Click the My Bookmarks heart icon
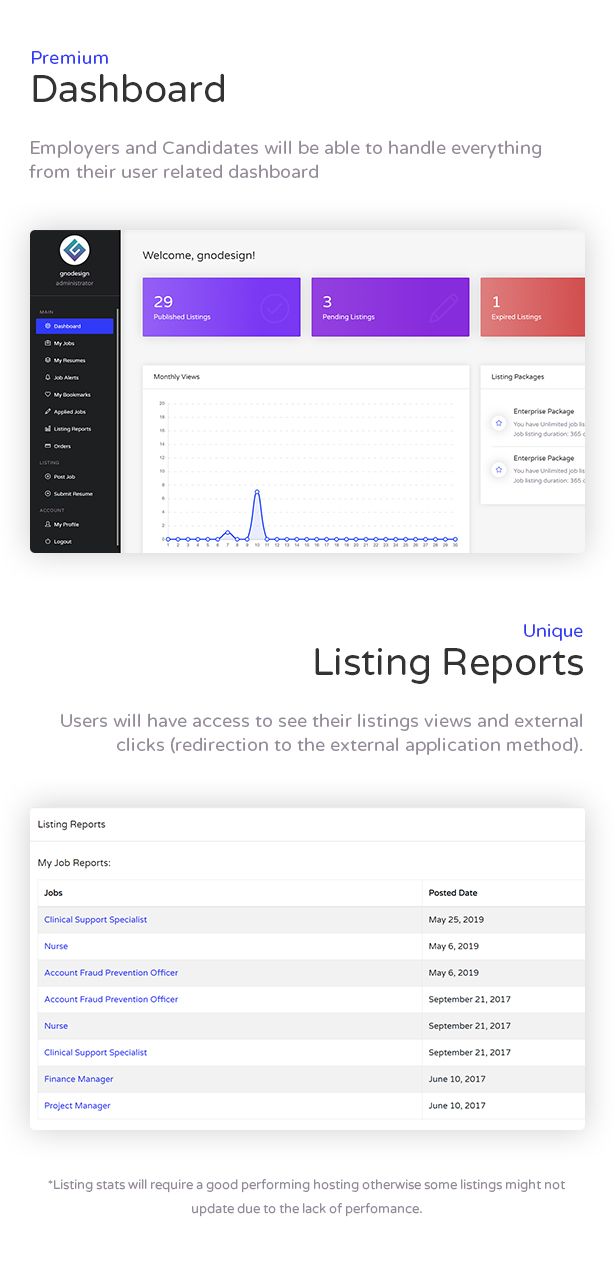The width and height of the screenshot is (615, 1267). [x=47, y=394]
